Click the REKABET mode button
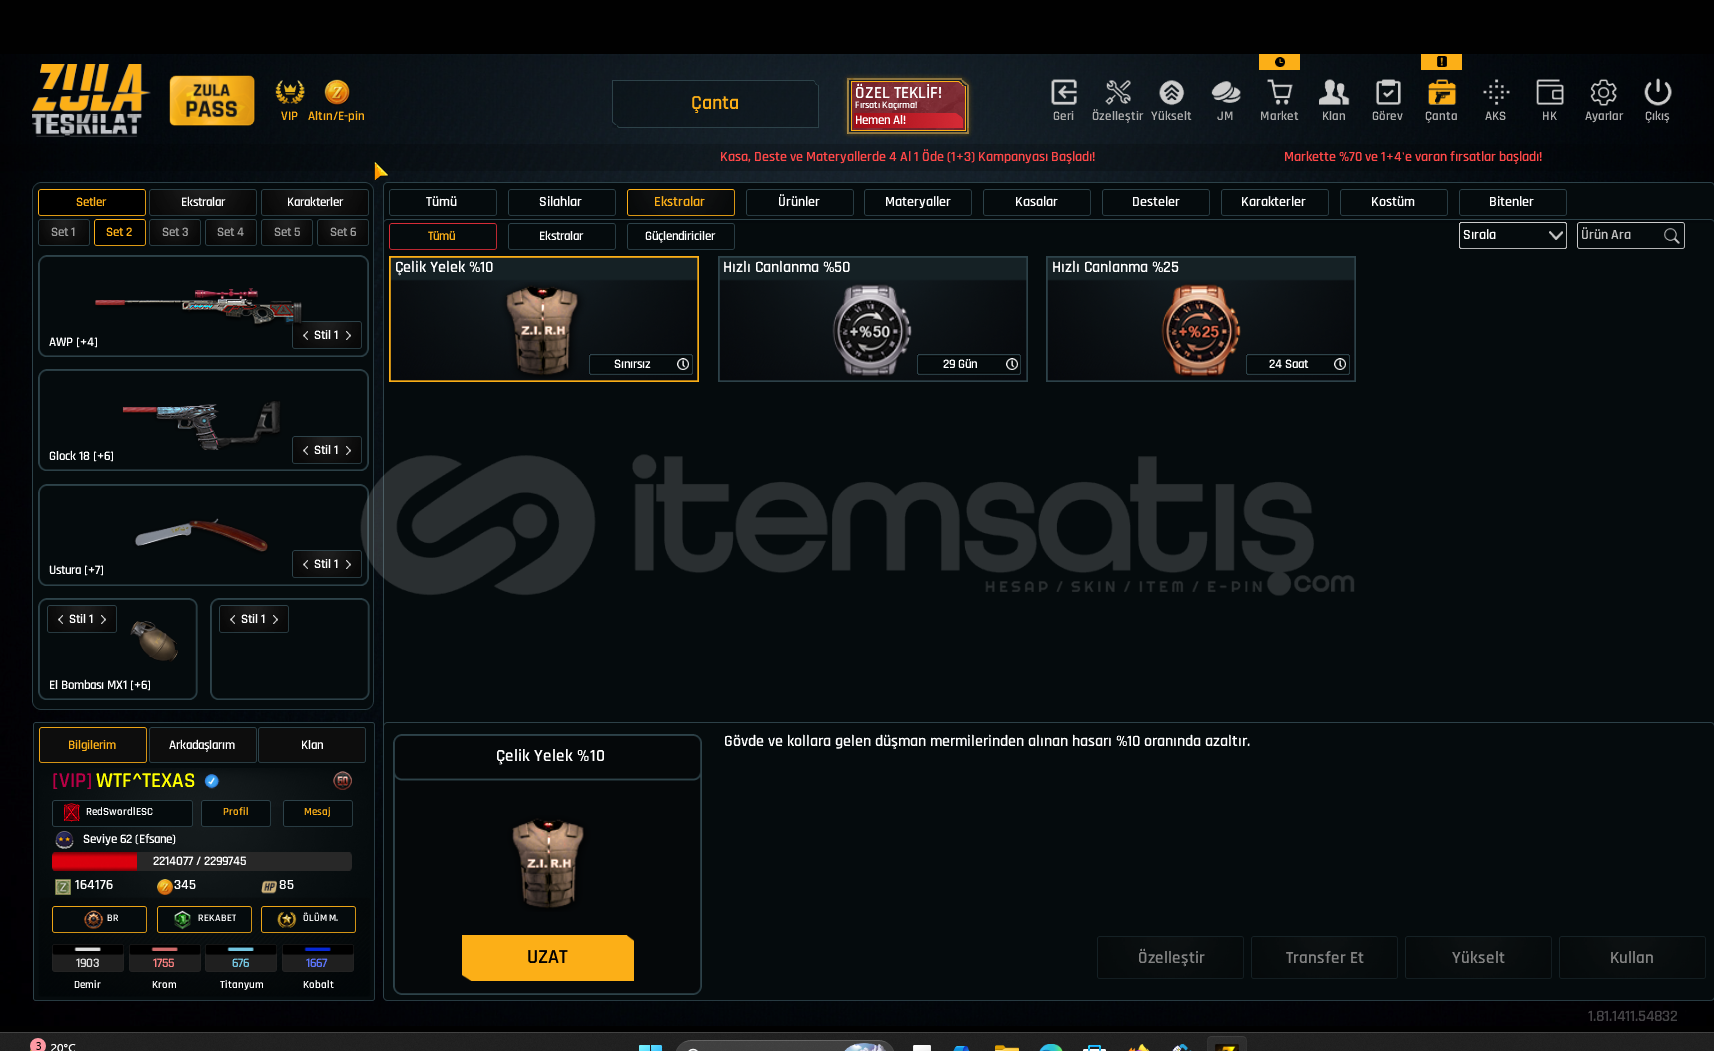 click(204, 919)
